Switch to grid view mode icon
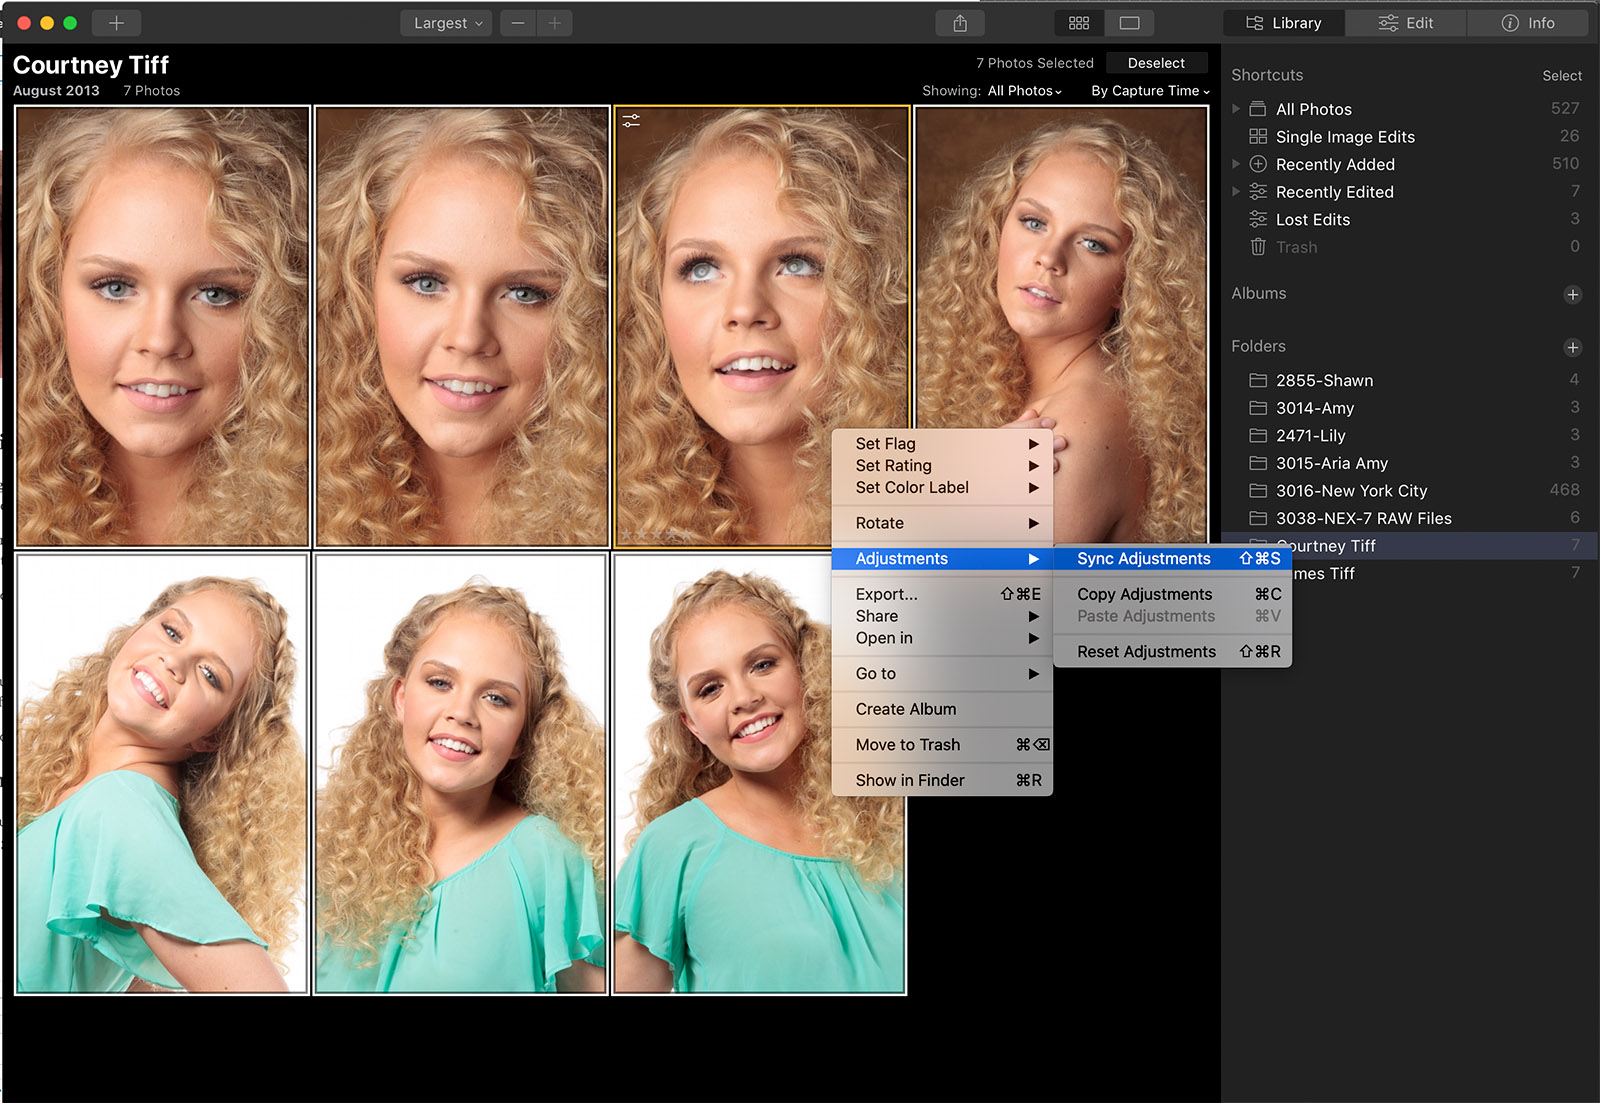Image resolution: width=1600 pixels, height=1103 pixels. [1079, 23]
